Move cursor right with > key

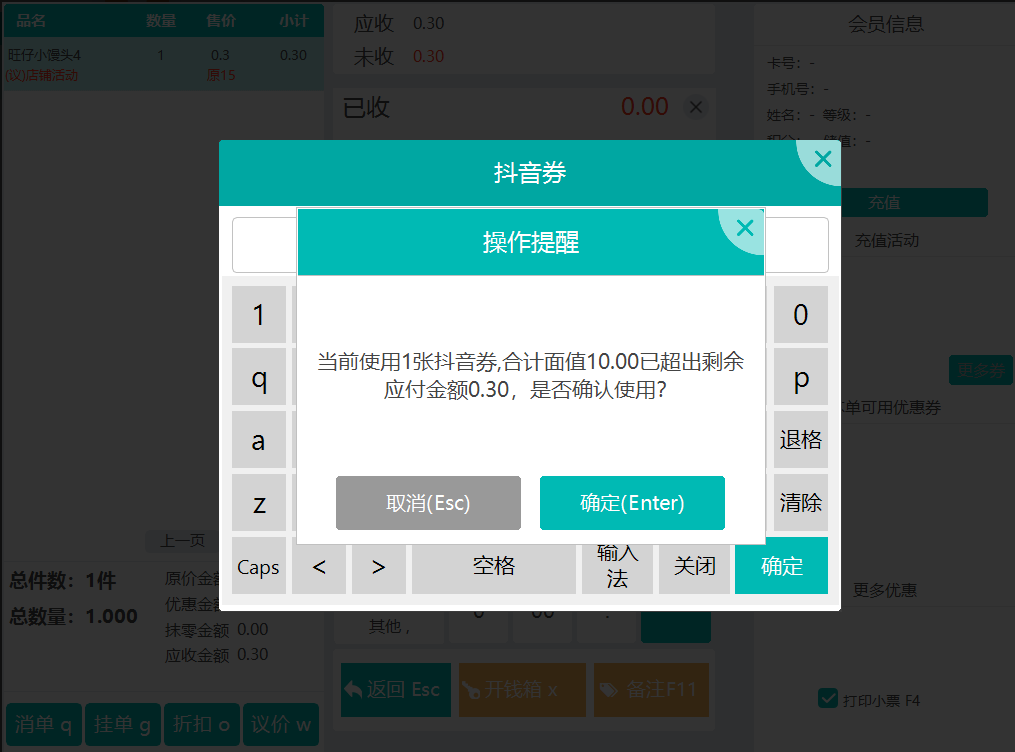point(379,568)
